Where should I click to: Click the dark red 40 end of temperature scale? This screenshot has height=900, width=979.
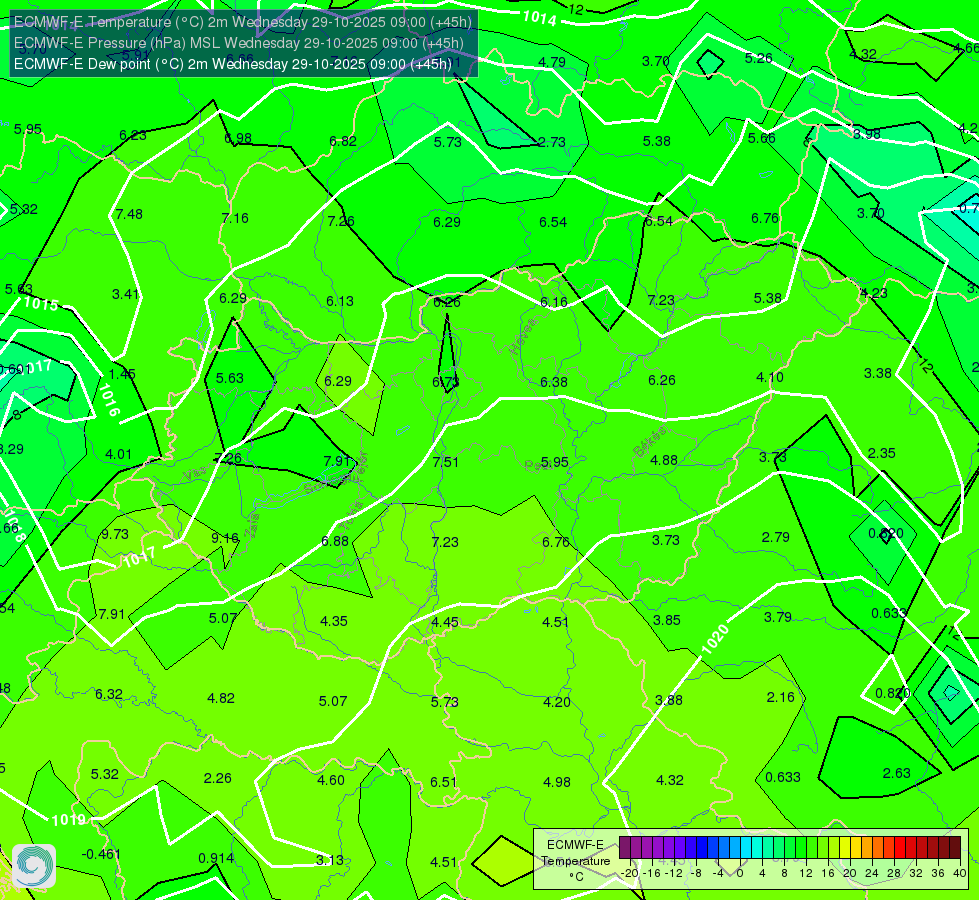tap(955, 848)
